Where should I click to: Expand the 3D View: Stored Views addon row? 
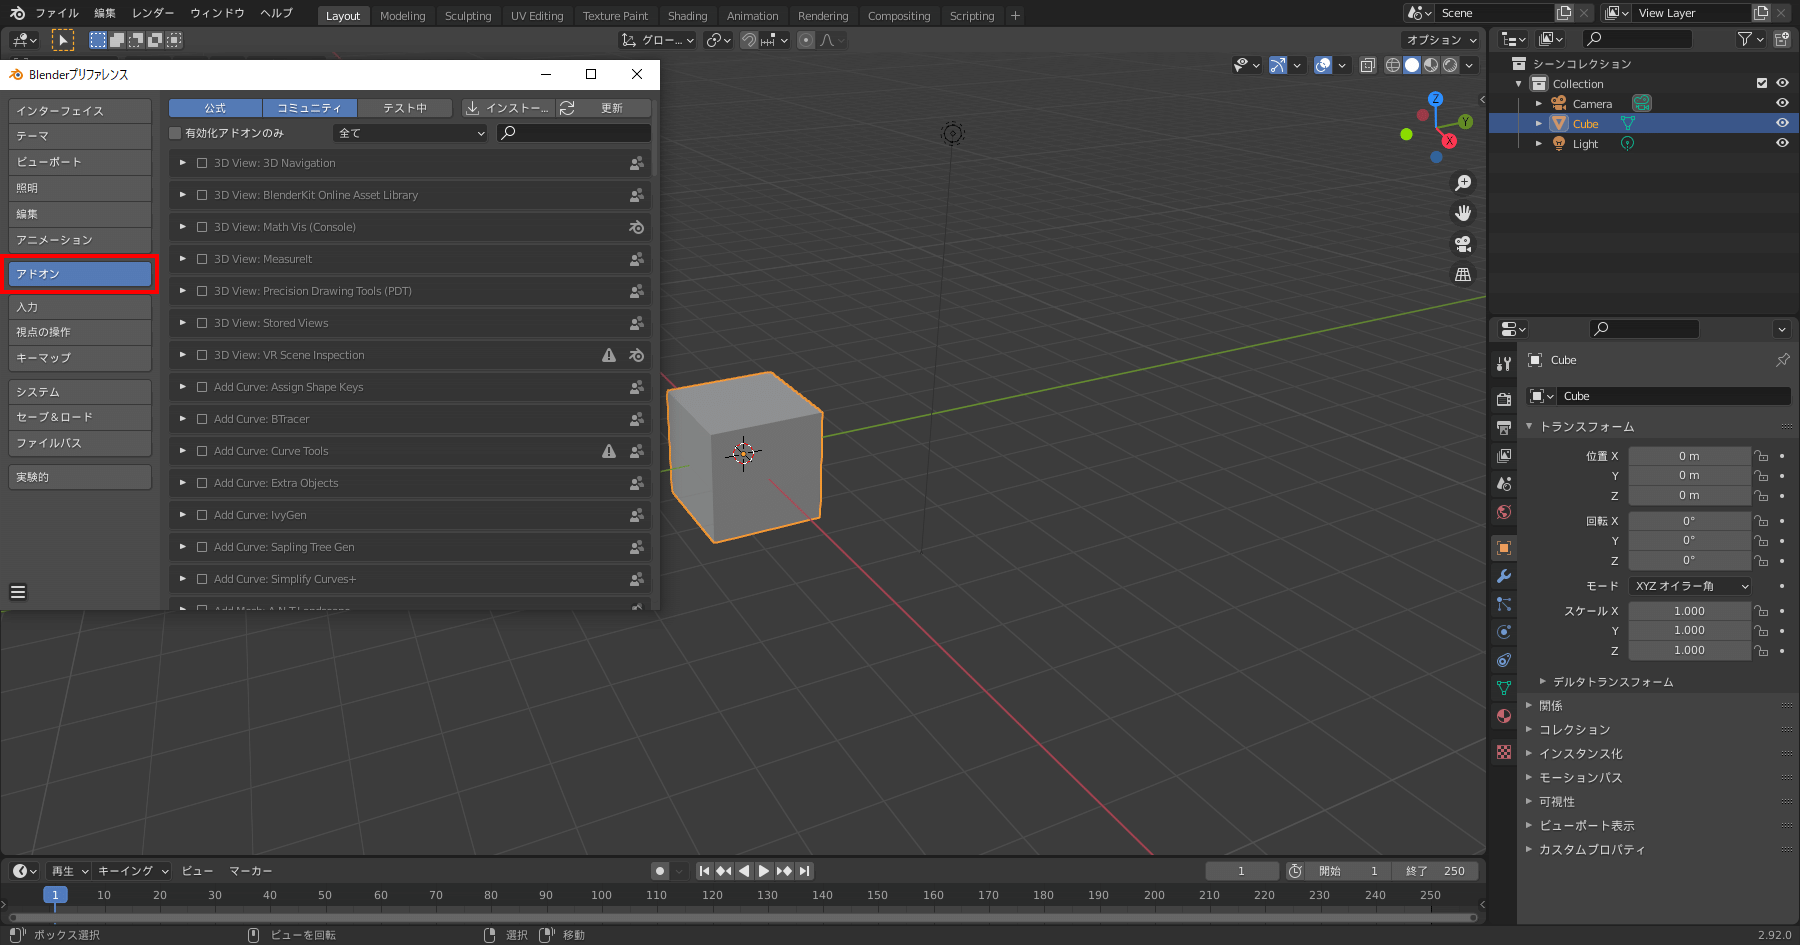point(182,323)
